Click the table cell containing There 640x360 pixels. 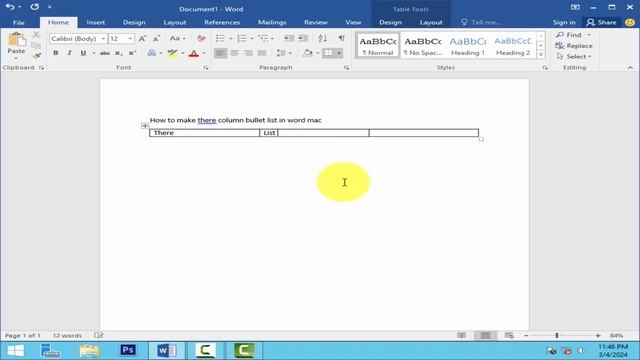pos(204,133)
